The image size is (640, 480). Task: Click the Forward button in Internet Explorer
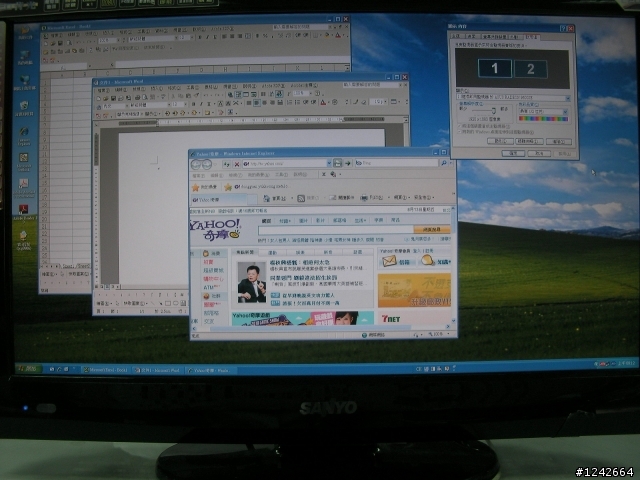point(207,164)
